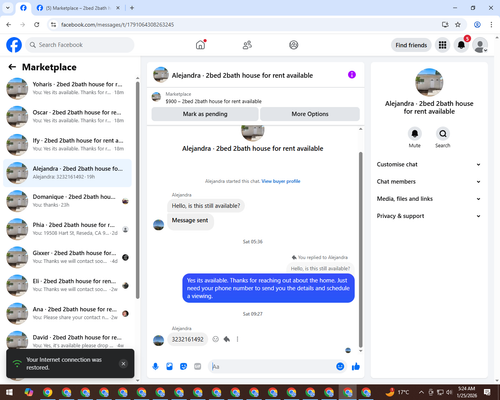Image resolution: width=500 pixels, height=400 pixels.
Task: Bookmark this page star icon
Action: (x=458, y=25)
